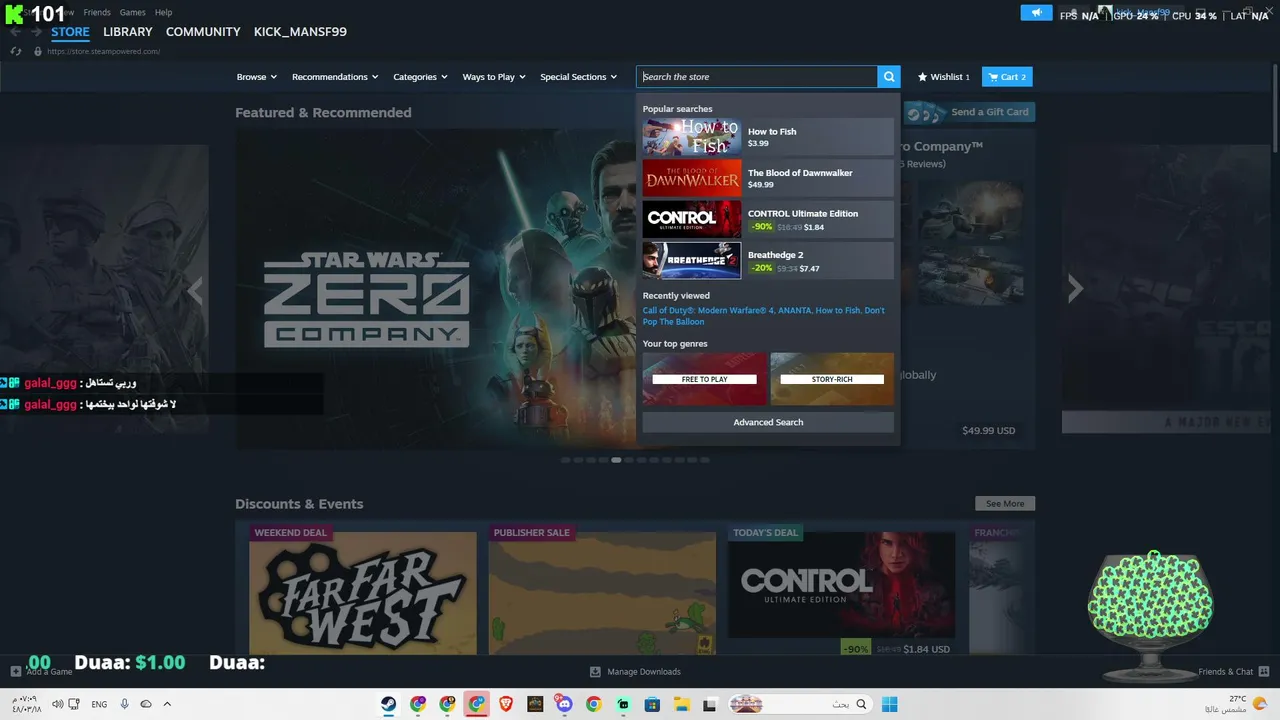Expand the Special Sections dropdown
This screenshot has height=720, width=1280.
pos(578,77)
